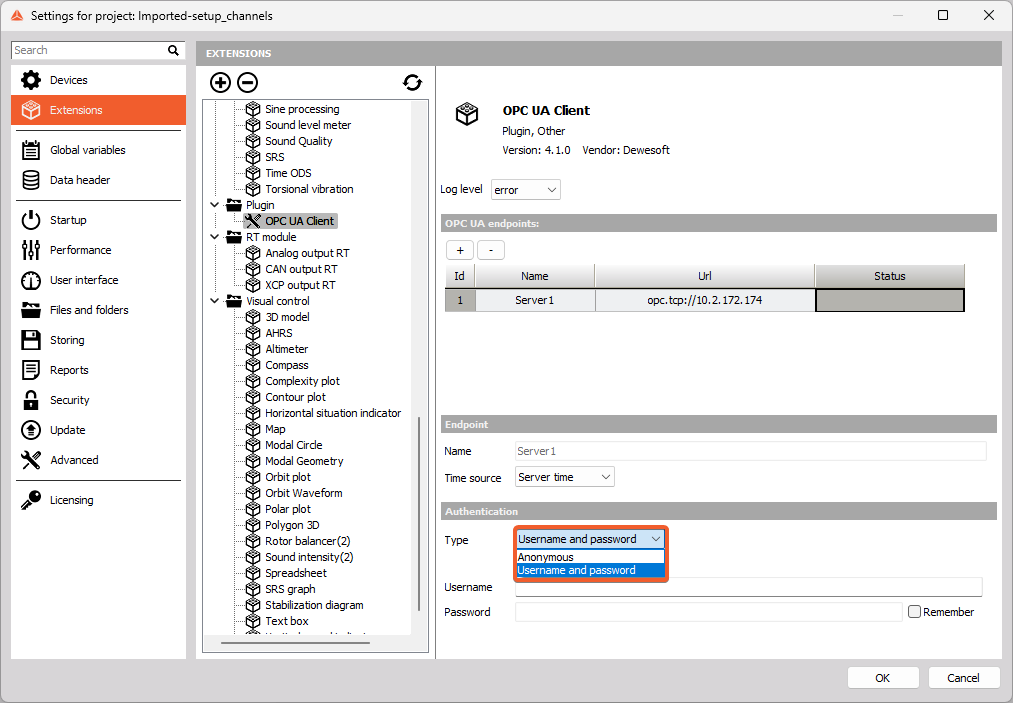Click the 3D model cube icon
This screenshot has width=1013, height=703.
253,317
